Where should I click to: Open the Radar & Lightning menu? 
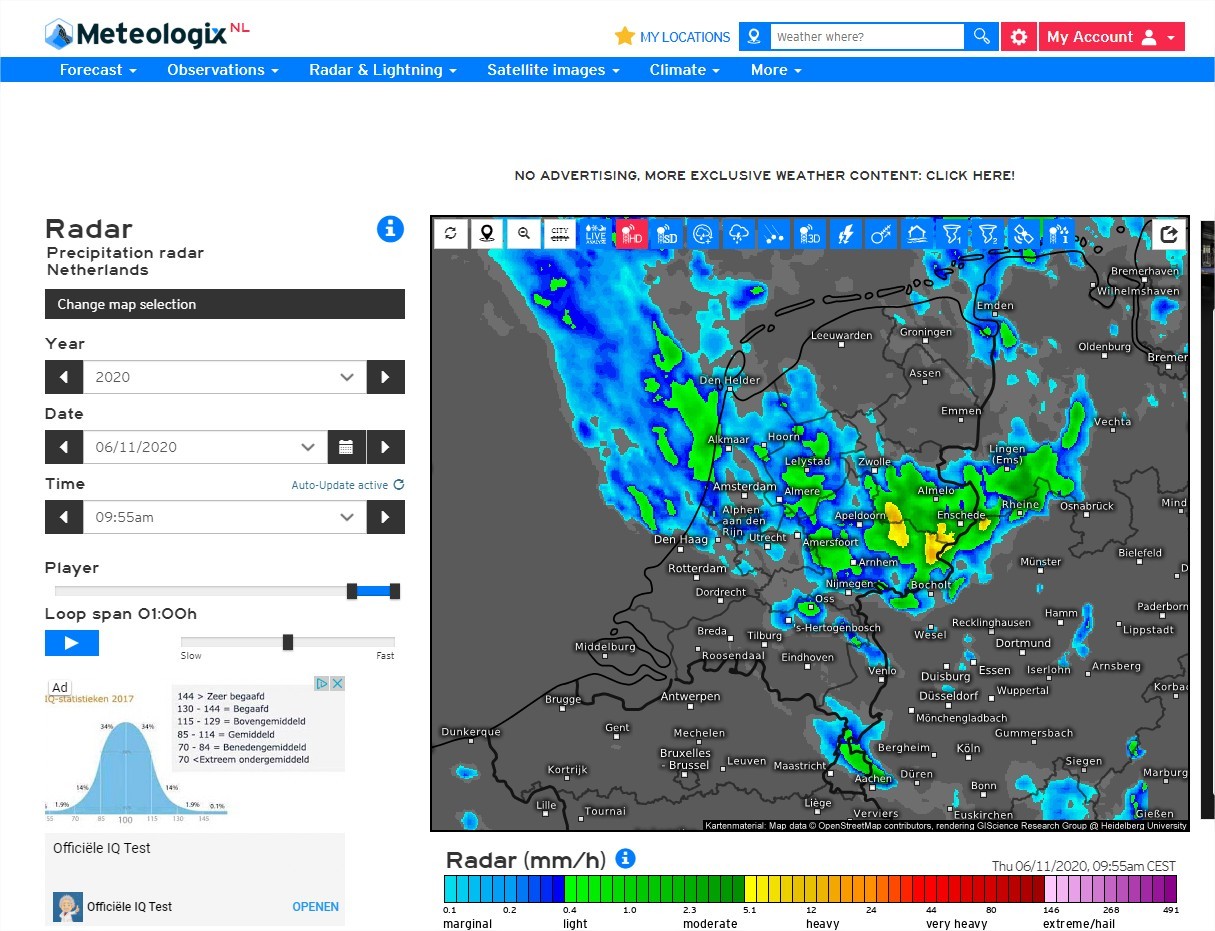(382, 70)
